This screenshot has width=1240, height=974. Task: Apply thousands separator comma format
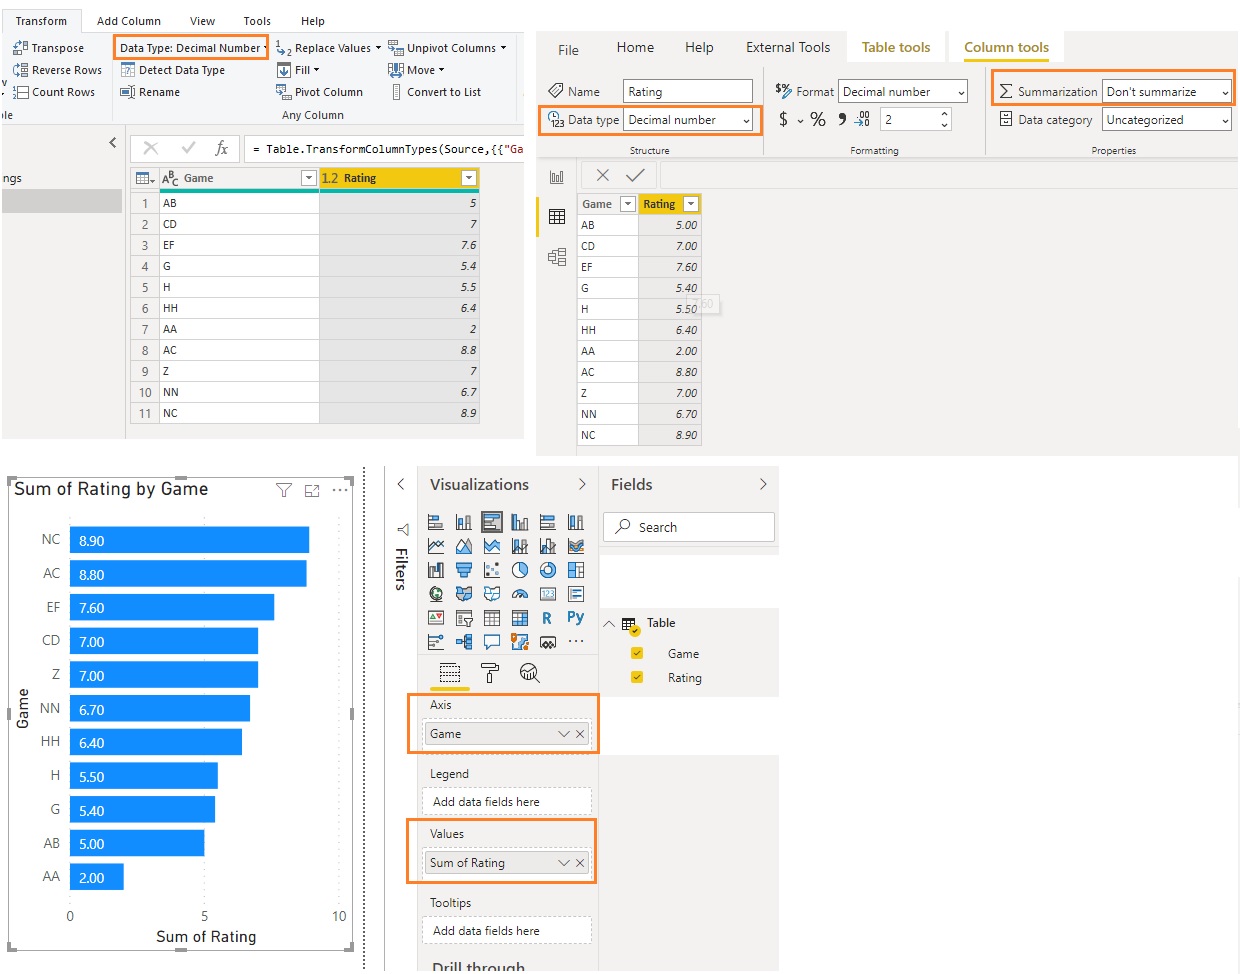(x=842, y=119)
